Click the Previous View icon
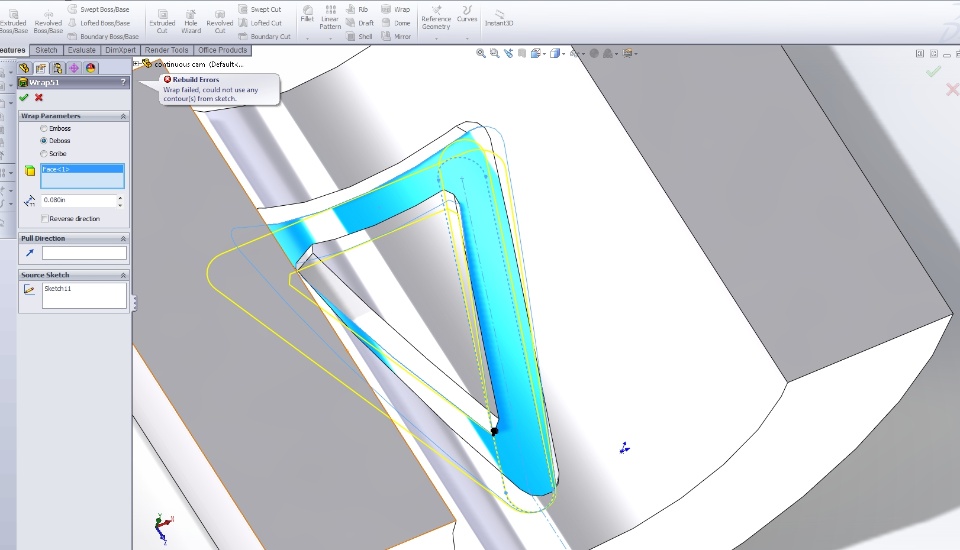The height and width of the screenshot is (550, 960). tap(508, 53)
